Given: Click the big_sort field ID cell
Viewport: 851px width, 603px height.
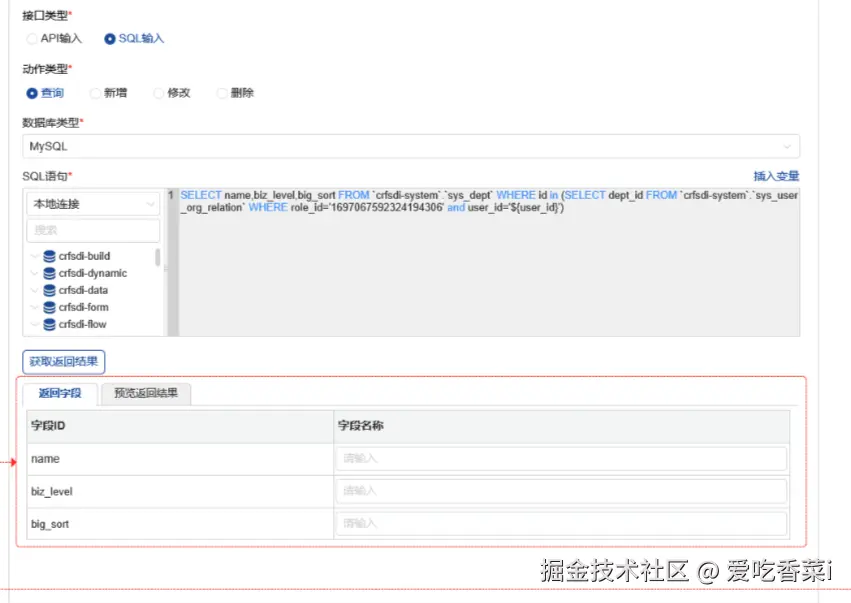Looking at the screenshot, I should (x=180, y=524).
